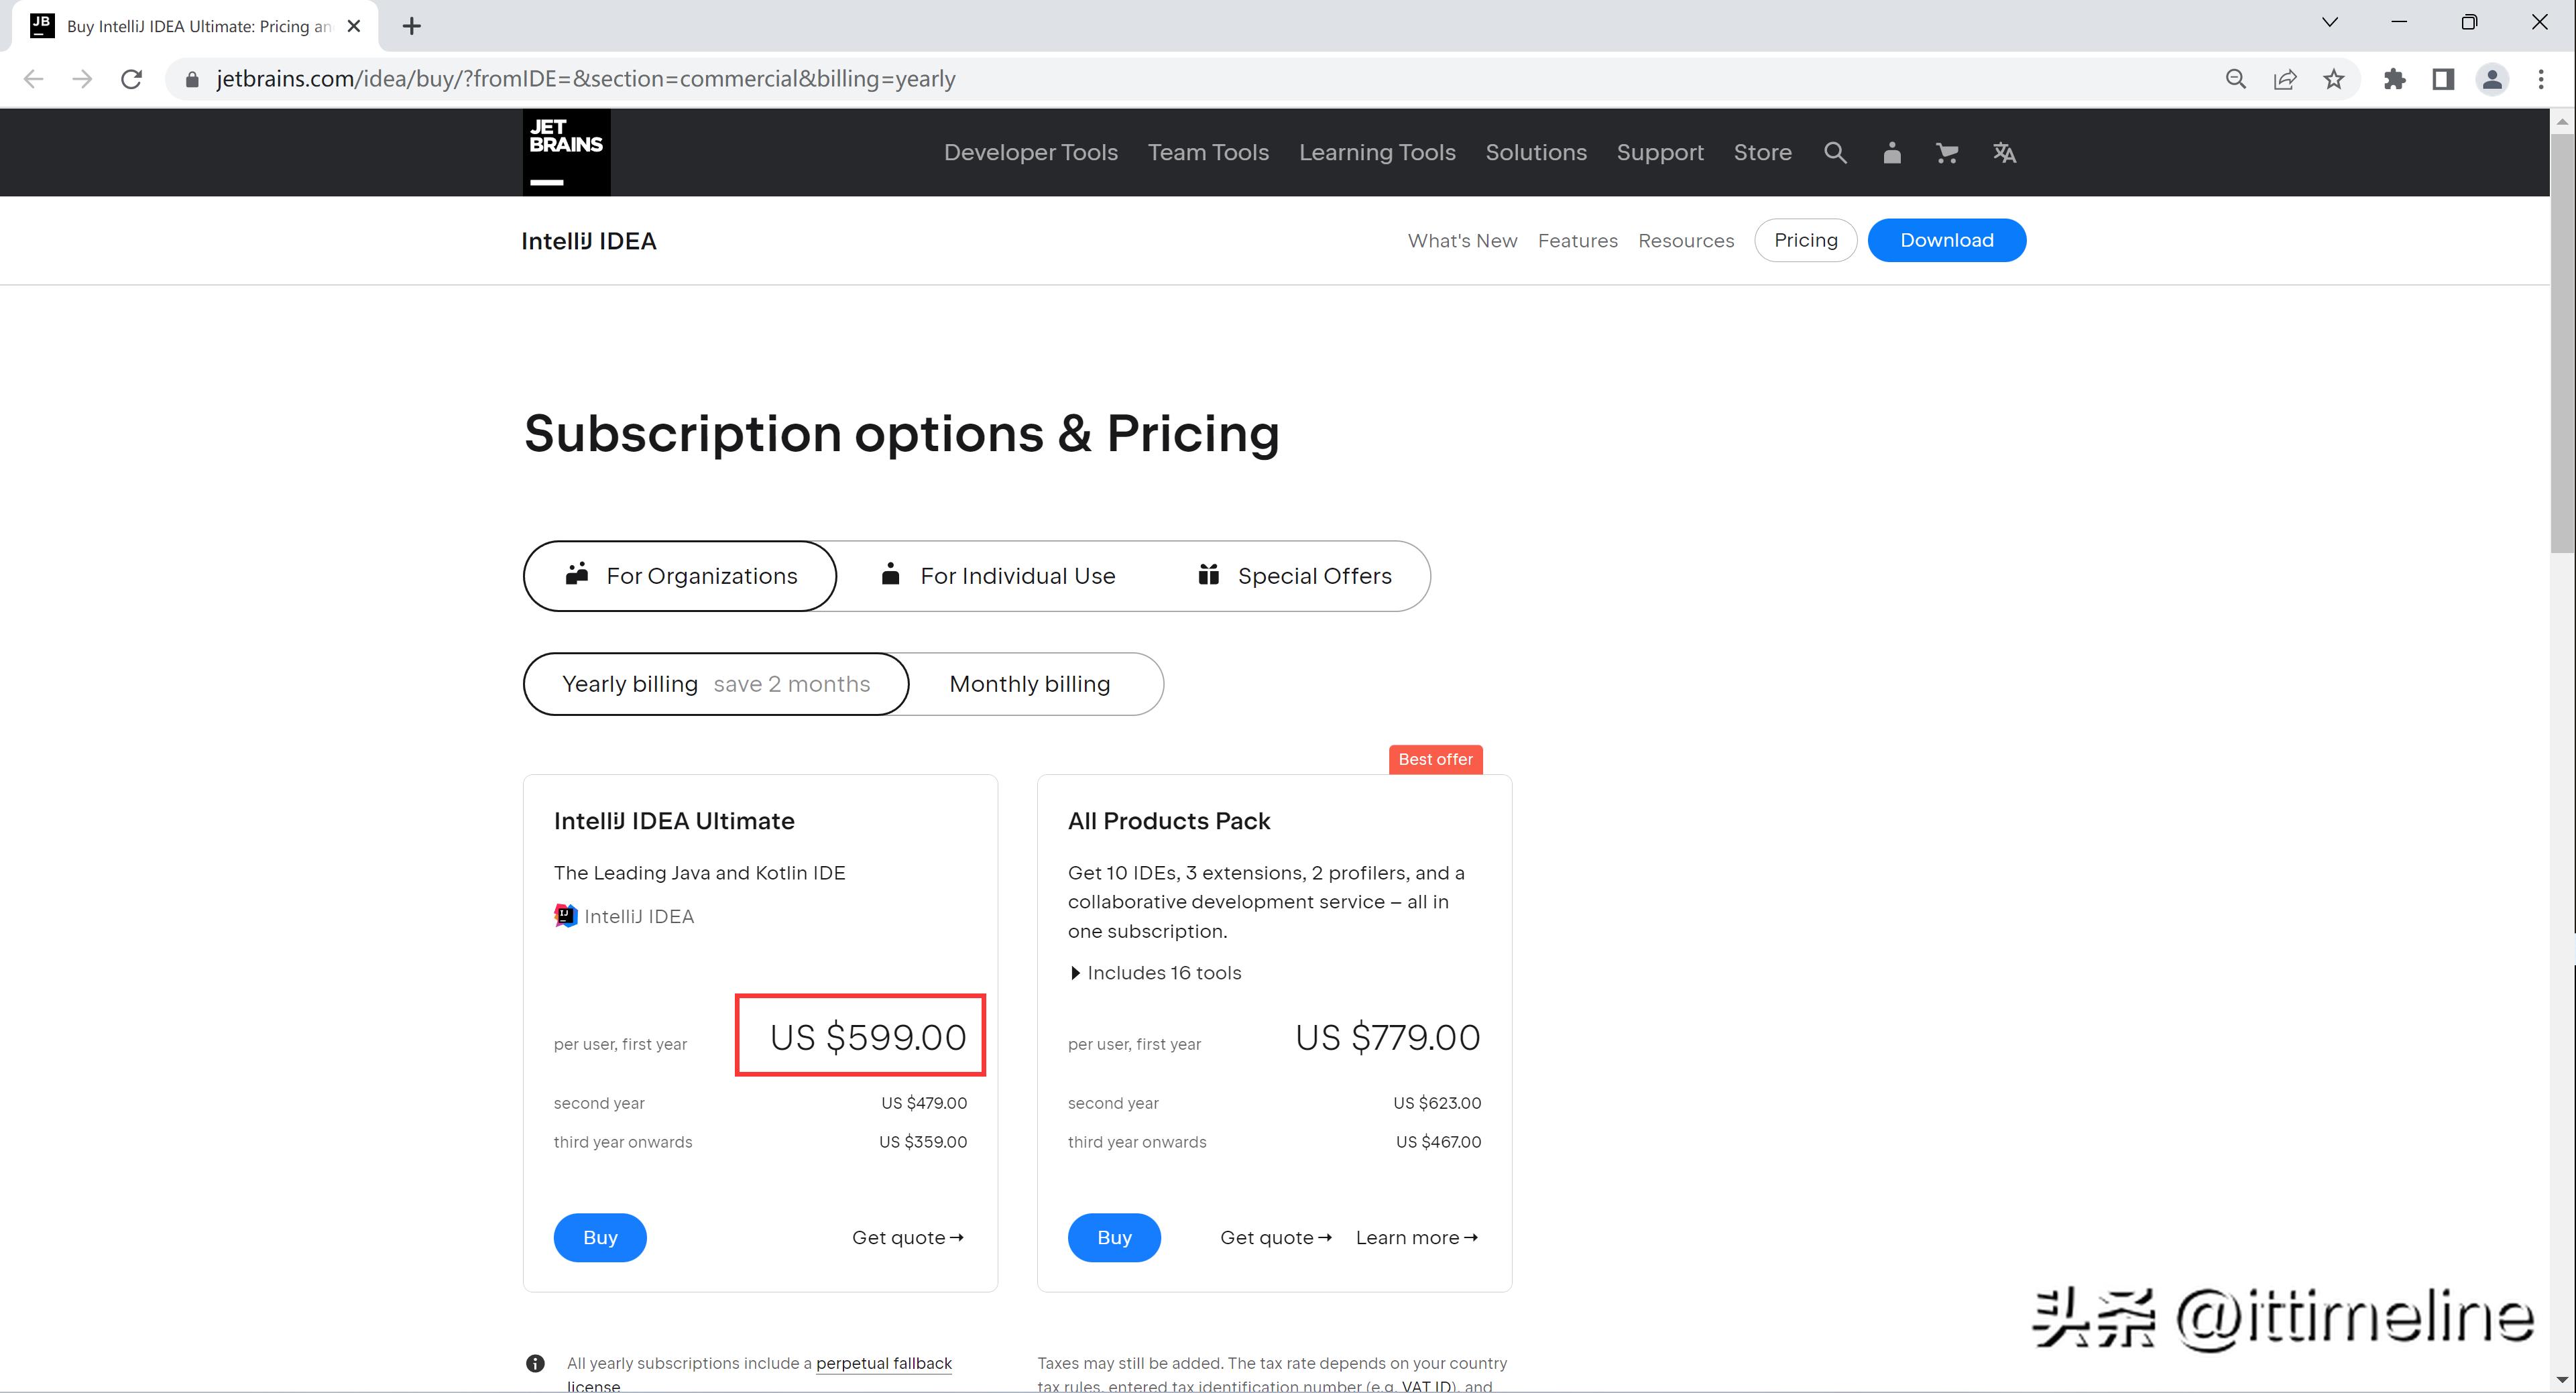Open Chrome three-dot menu
Viewport: 2576px width, 1393px height.
click(2541, 79)
